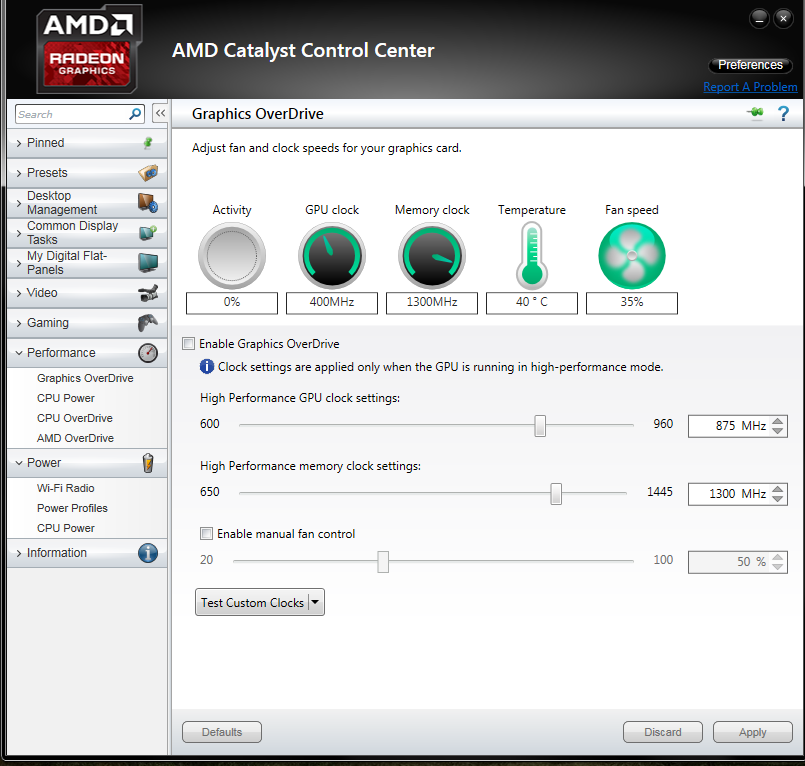The height and width of the screenshot is (766, 805).
Task: Click the fan speed slider handle
Action: pyautogui.click(x=383, y=562)
